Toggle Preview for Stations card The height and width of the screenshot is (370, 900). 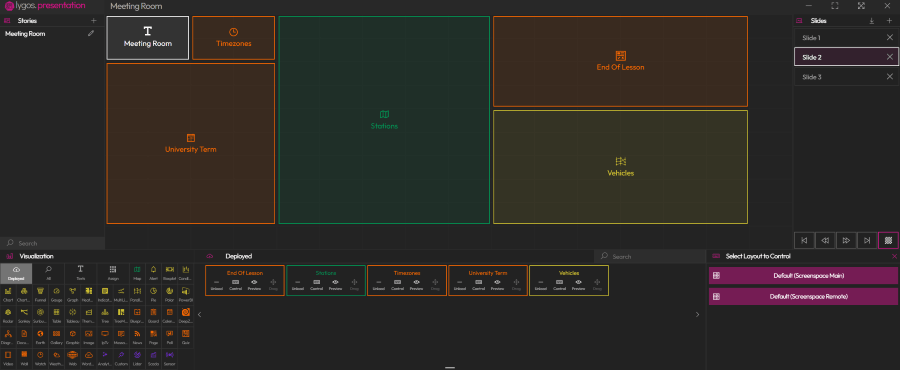(335, 285)
